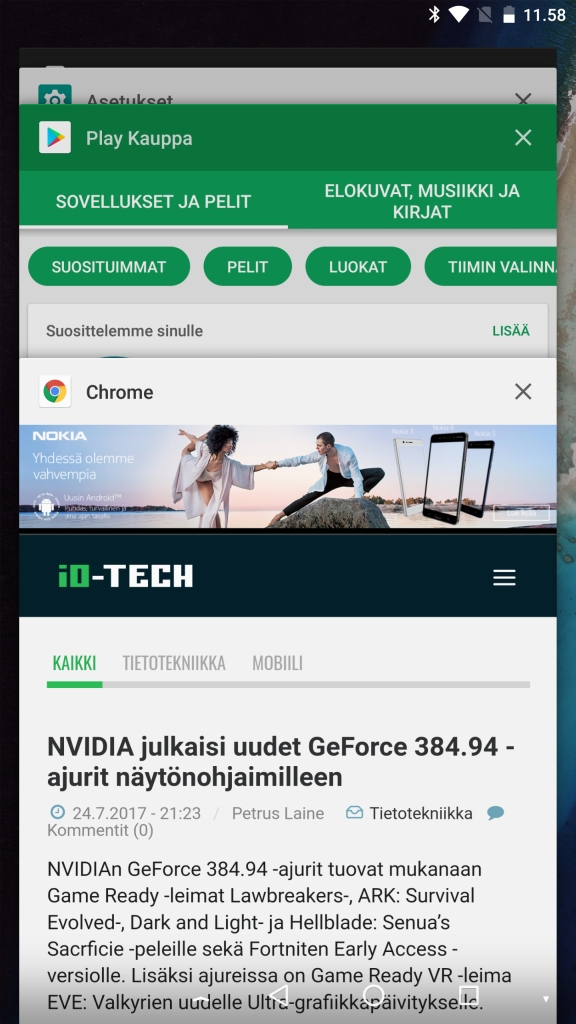Viewport: 576px width, 1024px height.
Task: Tap the Android home circle button
Action: coord(373,994)
